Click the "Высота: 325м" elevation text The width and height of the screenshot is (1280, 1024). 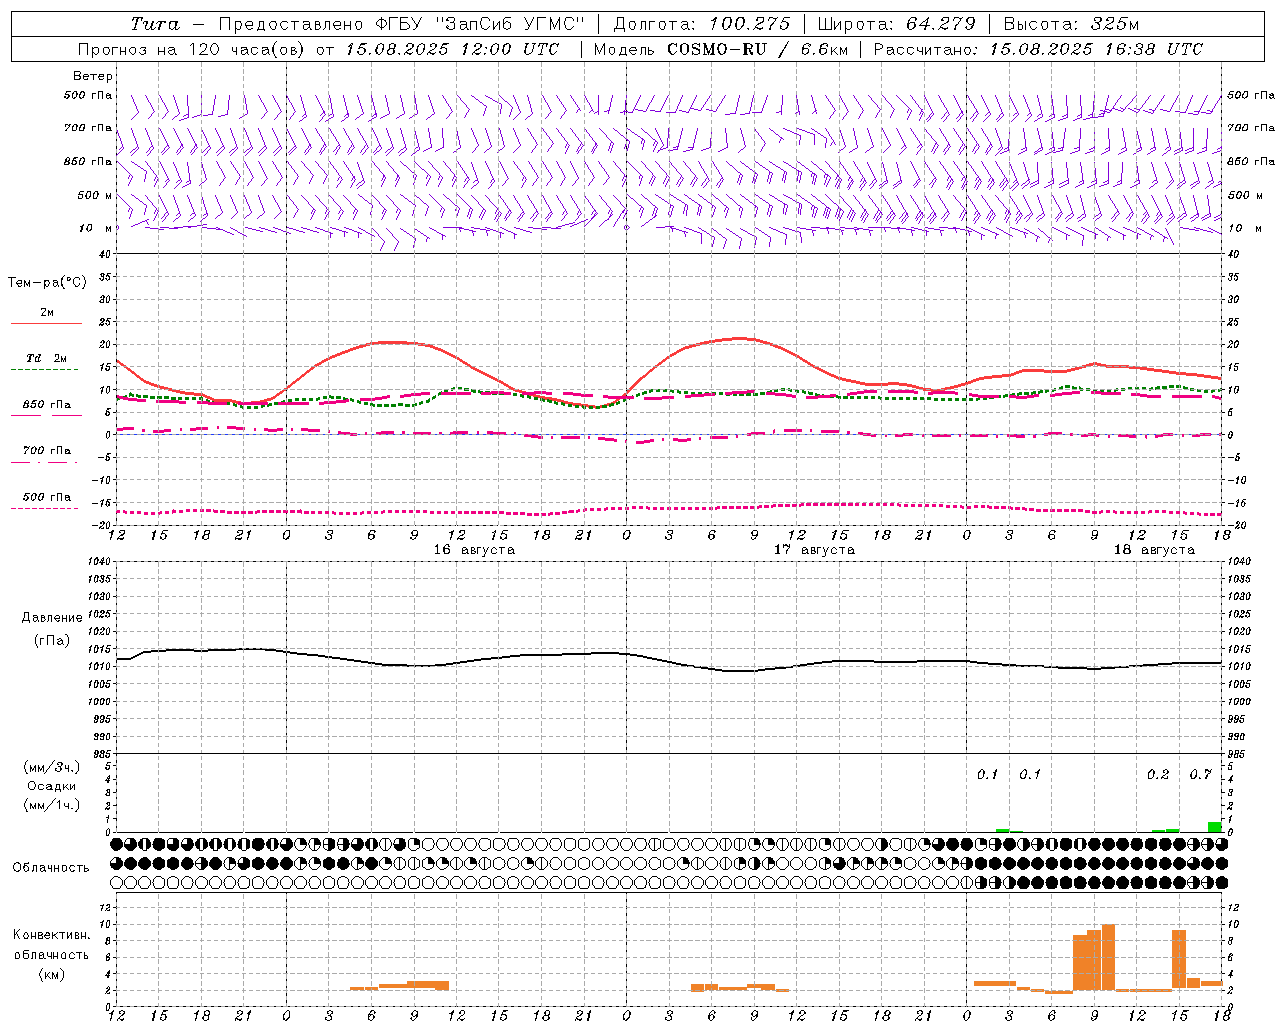[1071, 24]
